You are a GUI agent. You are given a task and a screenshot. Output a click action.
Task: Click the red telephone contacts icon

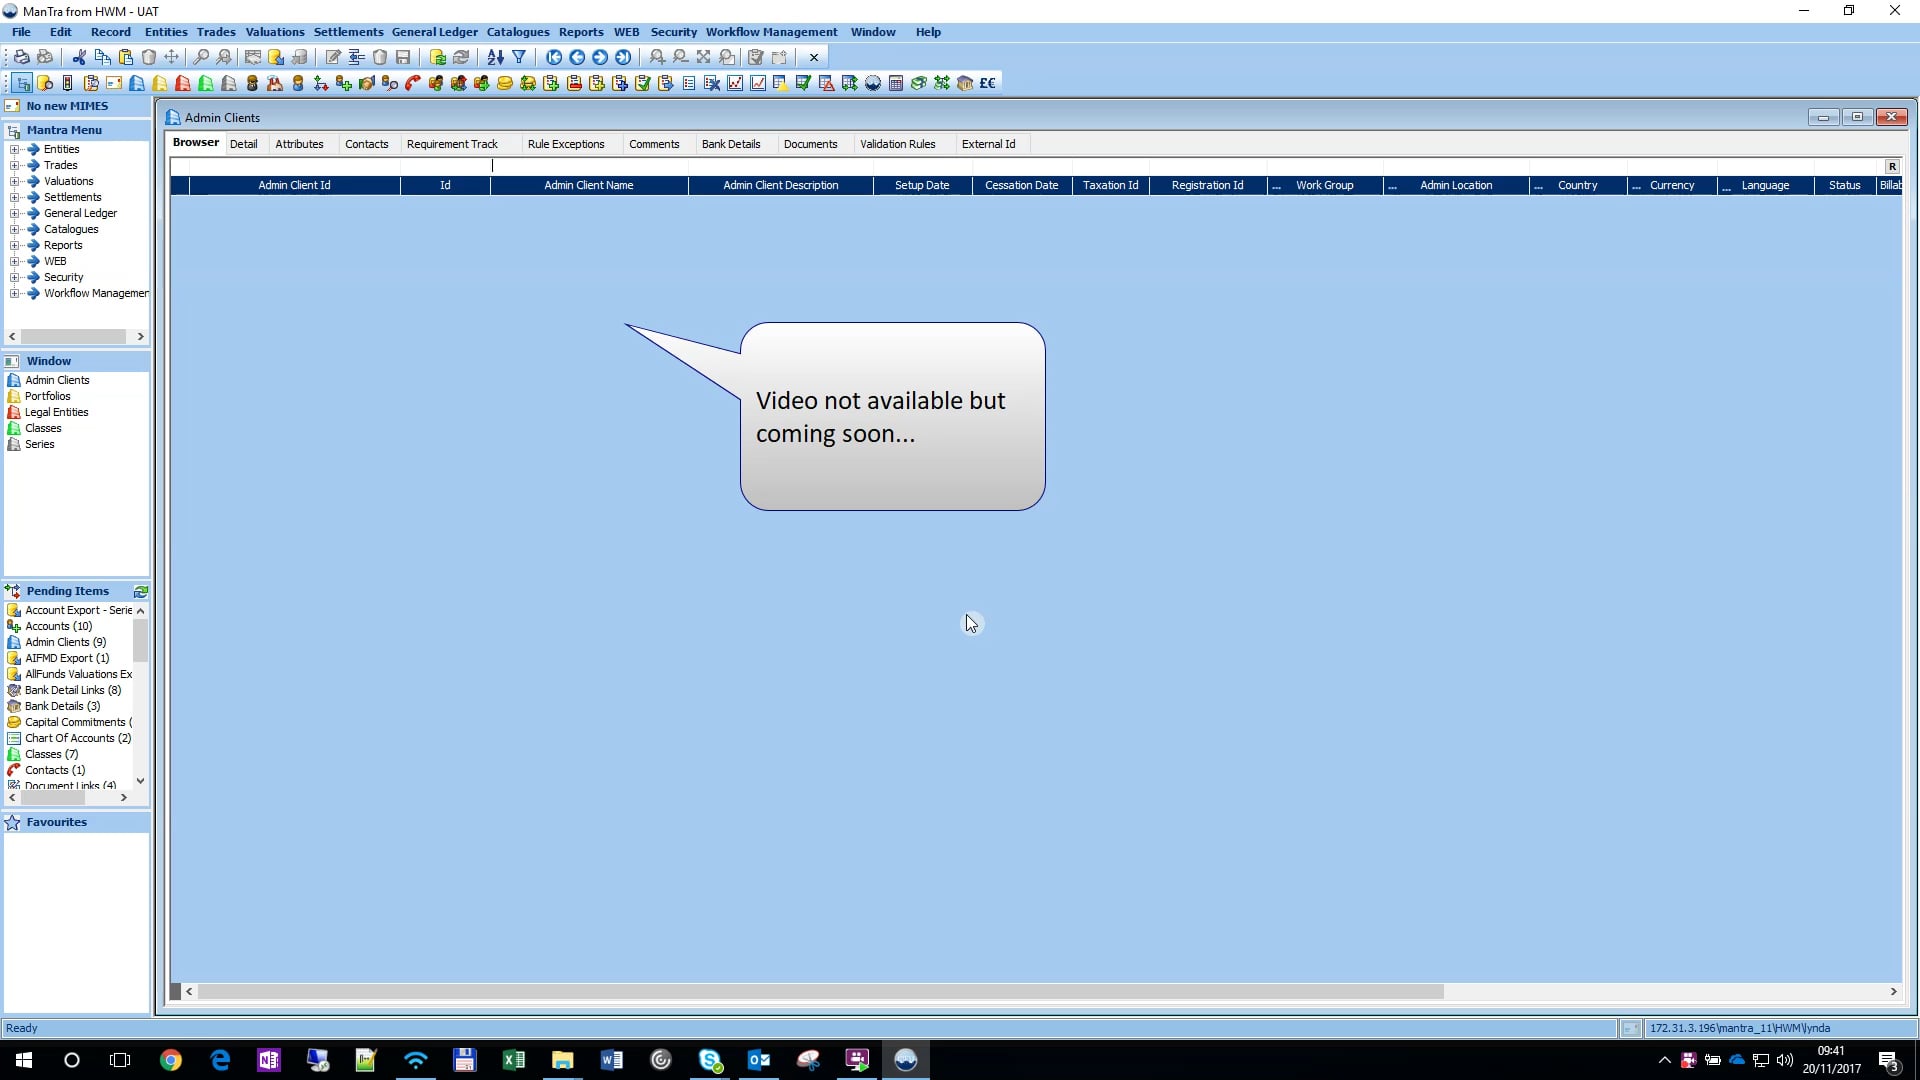point(411,82)
